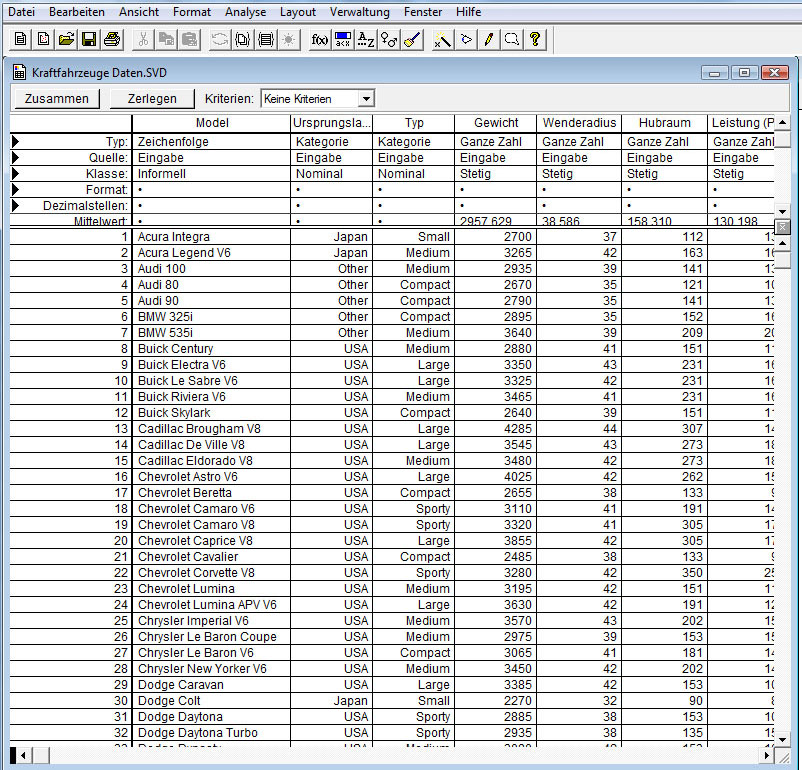Click the header pane scroll-down arrow
The width and height of the screenshot is (802, 770).
783,212
